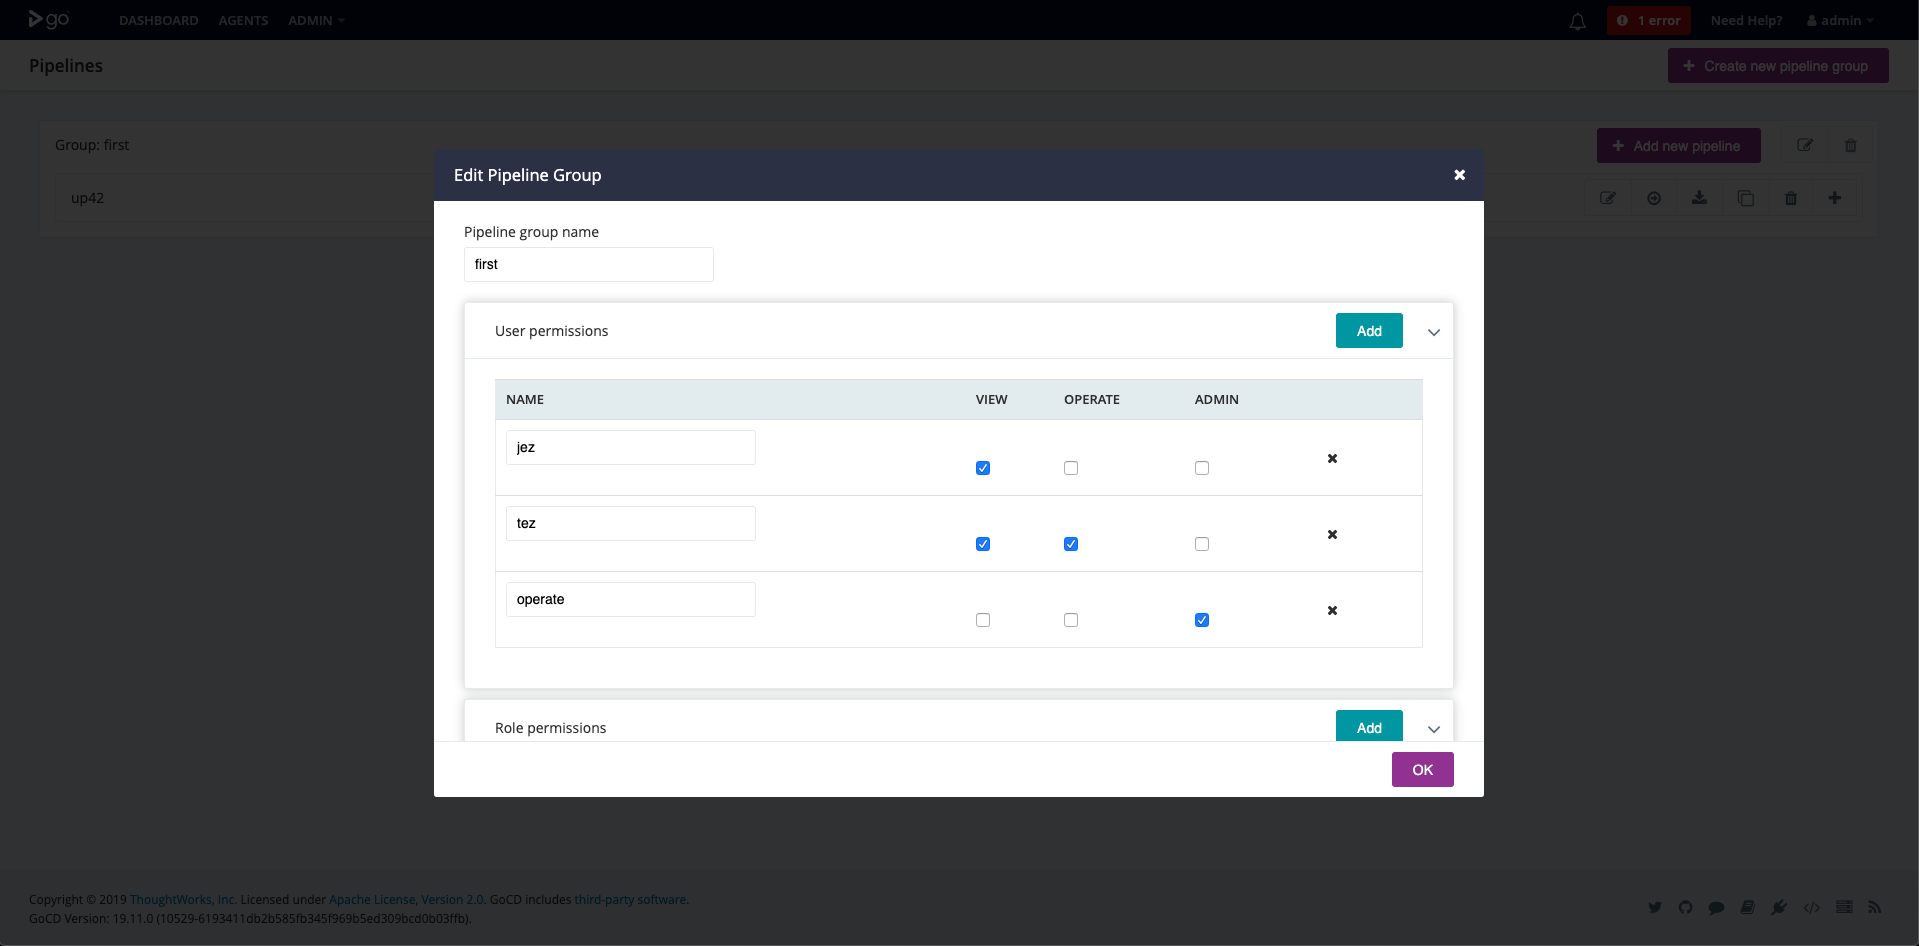This screenshot has height=946, width=1919.
Task: Toggle Operate permission for tez
Action: 1071,544
